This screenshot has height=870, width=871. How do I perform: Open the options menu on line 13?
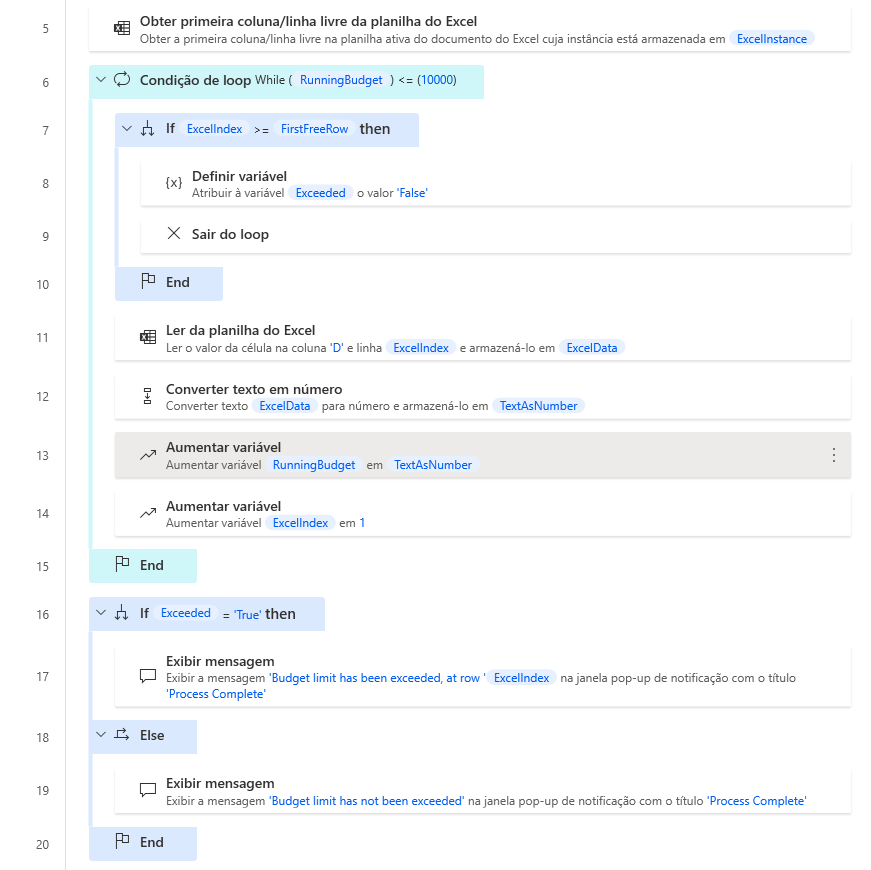pos(834,454)
